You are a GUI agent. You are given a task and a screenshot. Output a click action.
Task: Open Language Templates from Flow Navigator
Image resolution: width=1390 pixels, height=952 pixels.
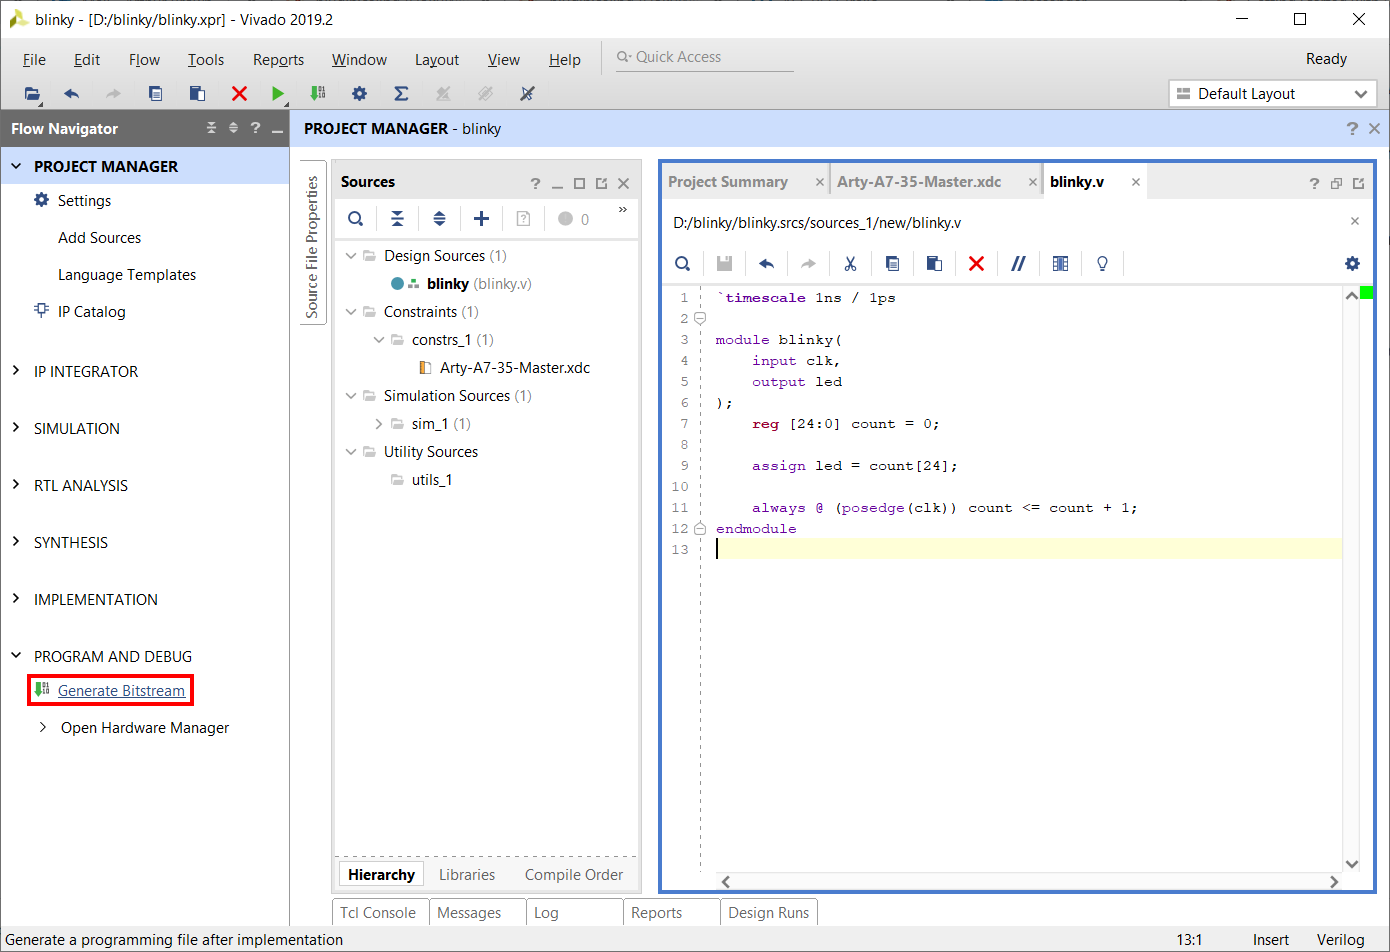(x=127, y=275)
